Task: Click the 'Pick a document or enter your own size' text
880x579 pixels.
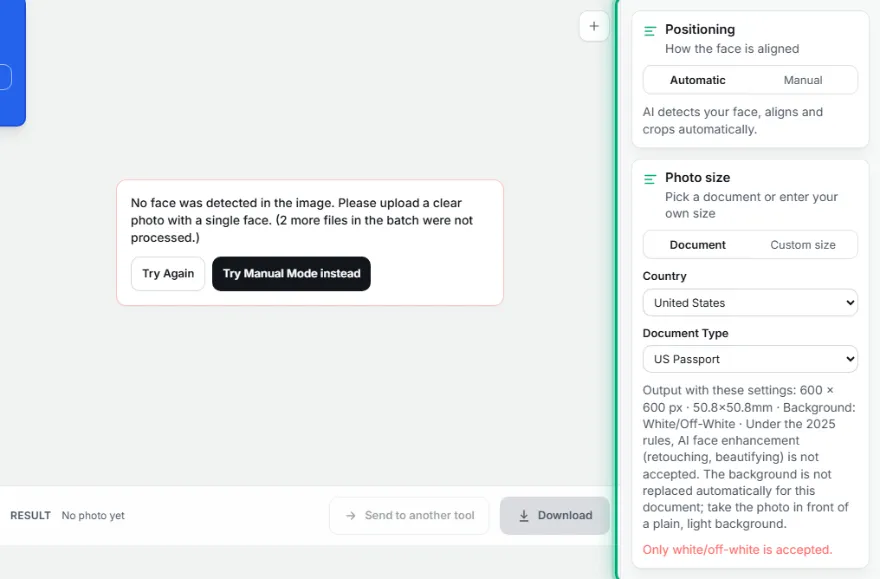Action: coord(751,205)
